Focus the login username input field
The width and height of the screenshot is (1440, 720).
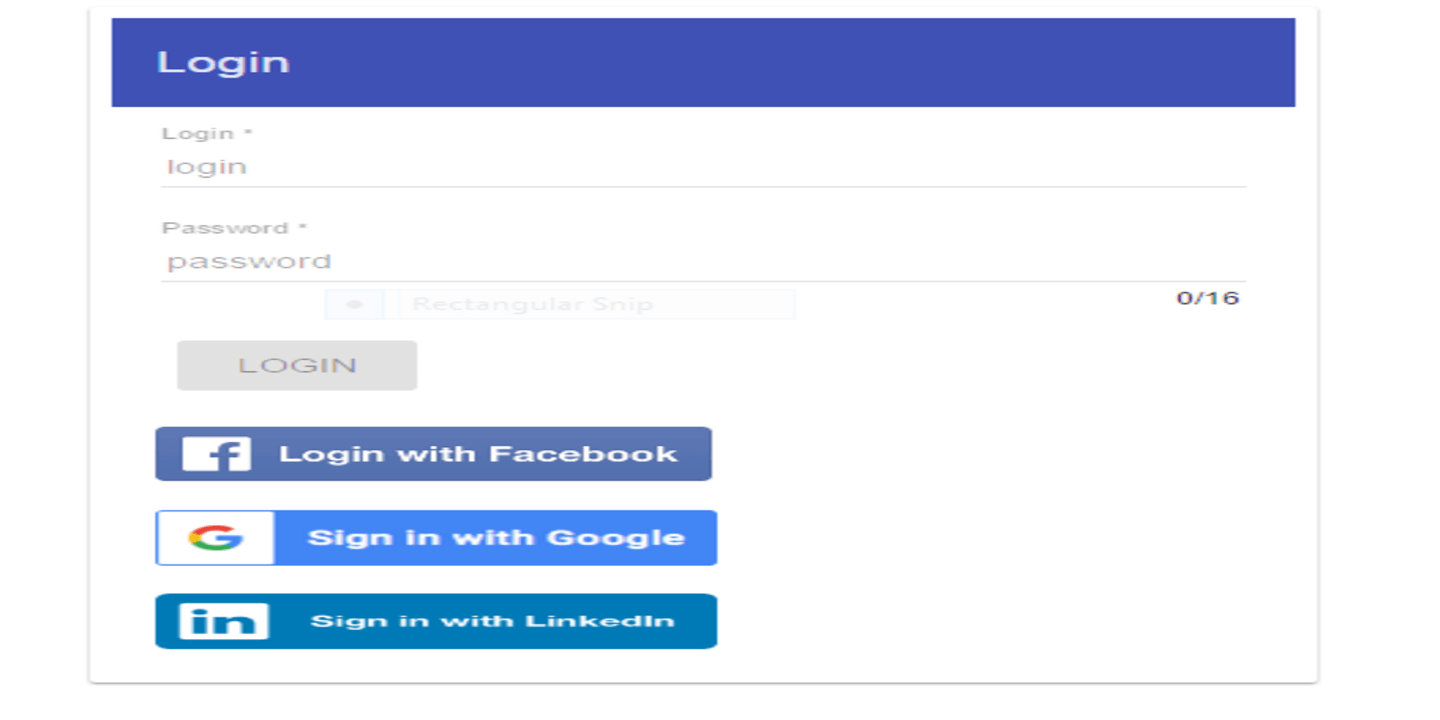point(704,167)
